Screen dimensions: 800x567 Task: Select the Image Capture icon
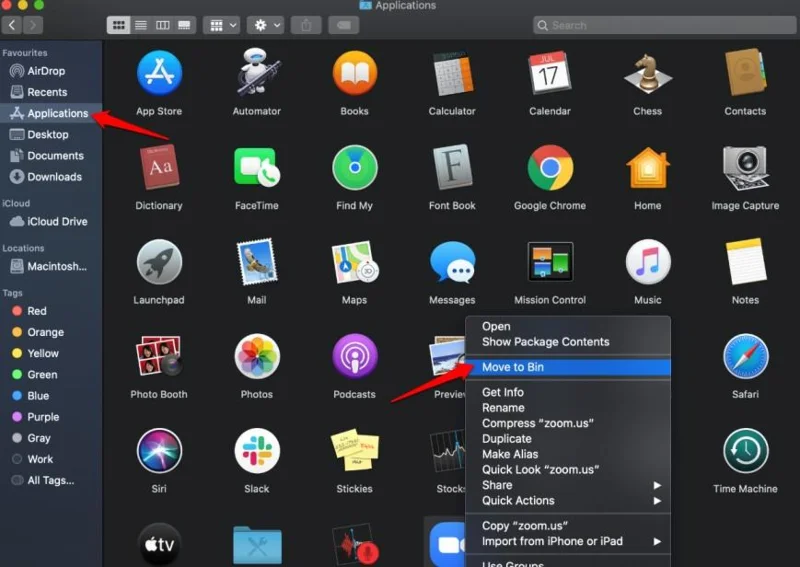[x=745, y=167]
